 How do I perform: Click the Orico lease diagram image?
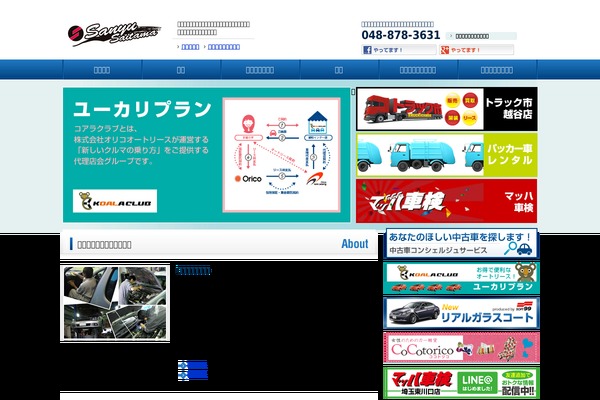coord(282,155)
